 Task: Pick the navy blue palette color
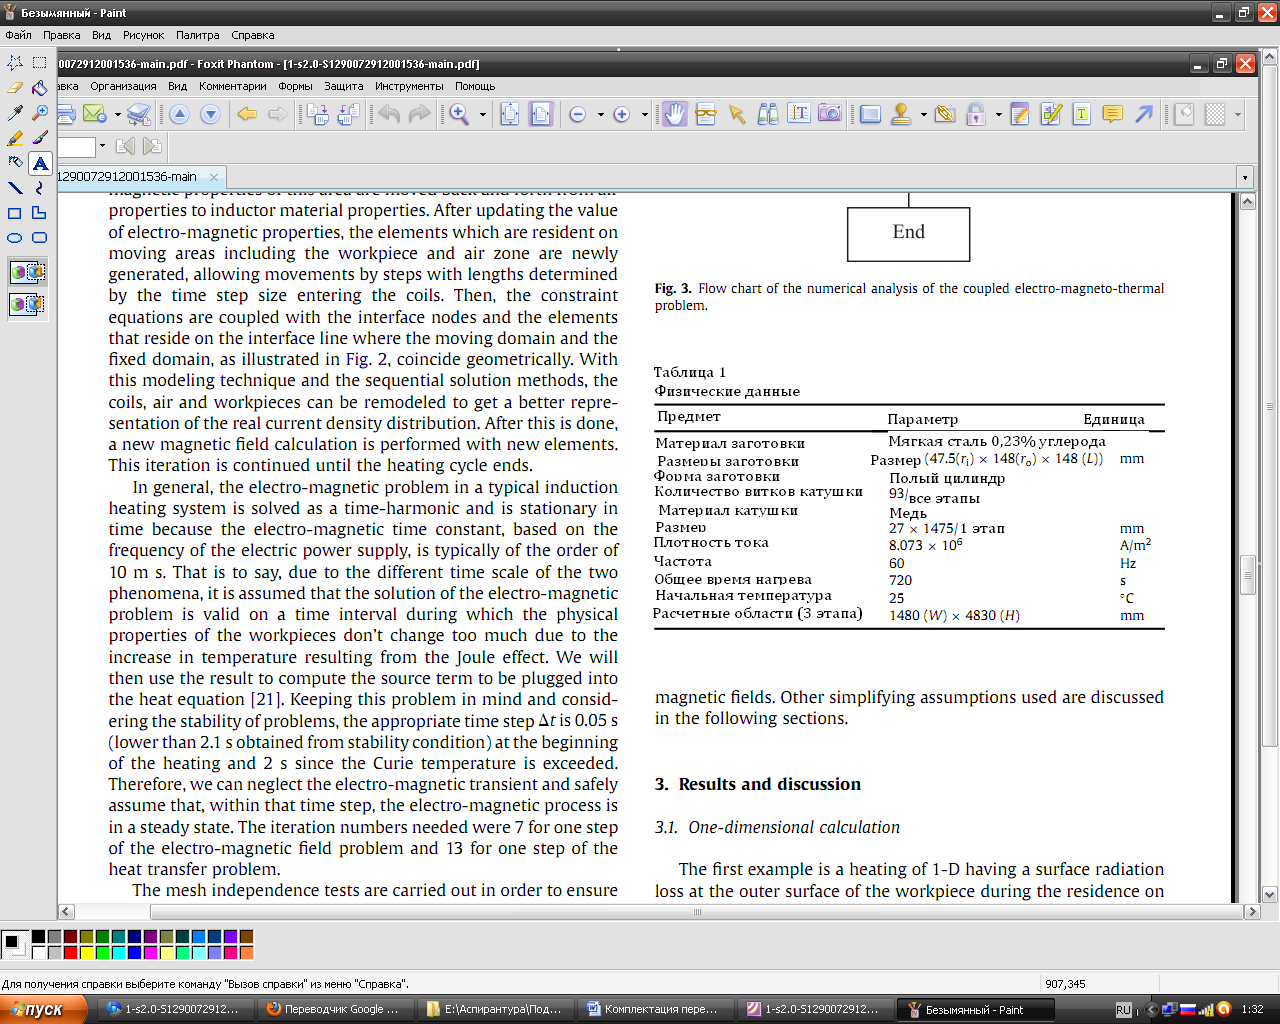(134, 937)
